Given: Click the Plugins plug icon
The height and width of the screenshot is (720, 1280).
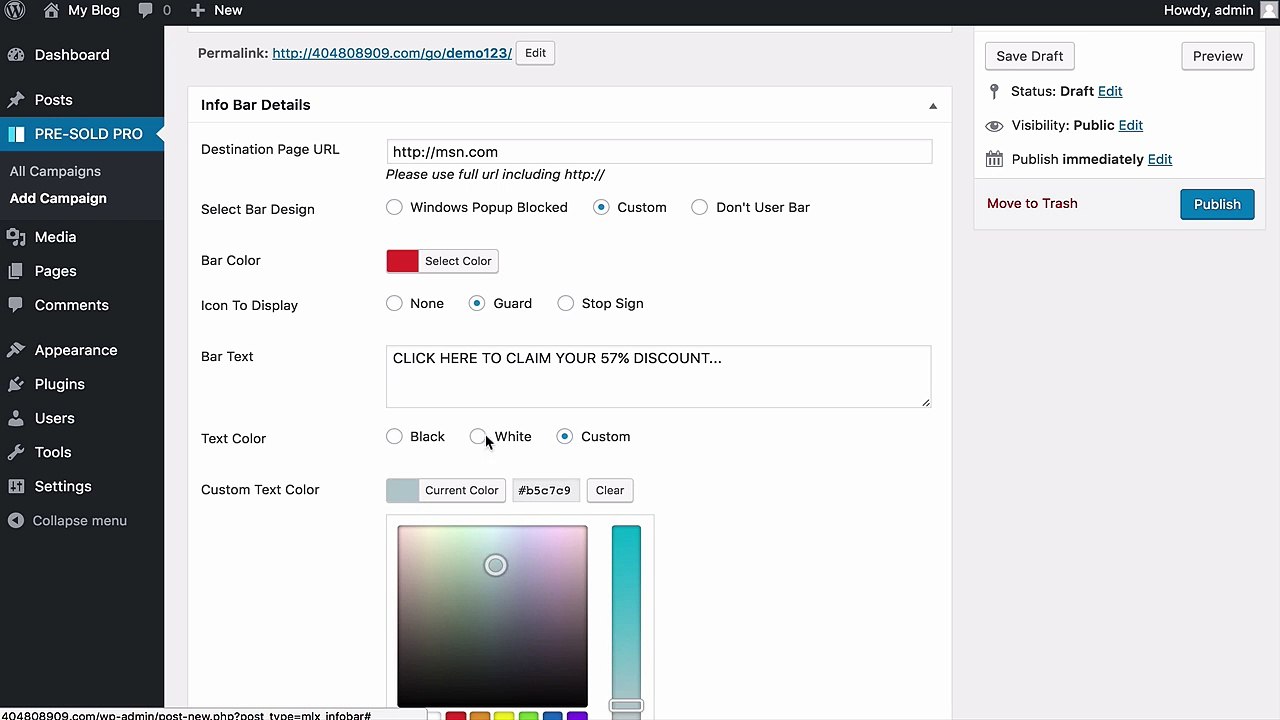Looking at the screenshot, I should coord(16,384).
